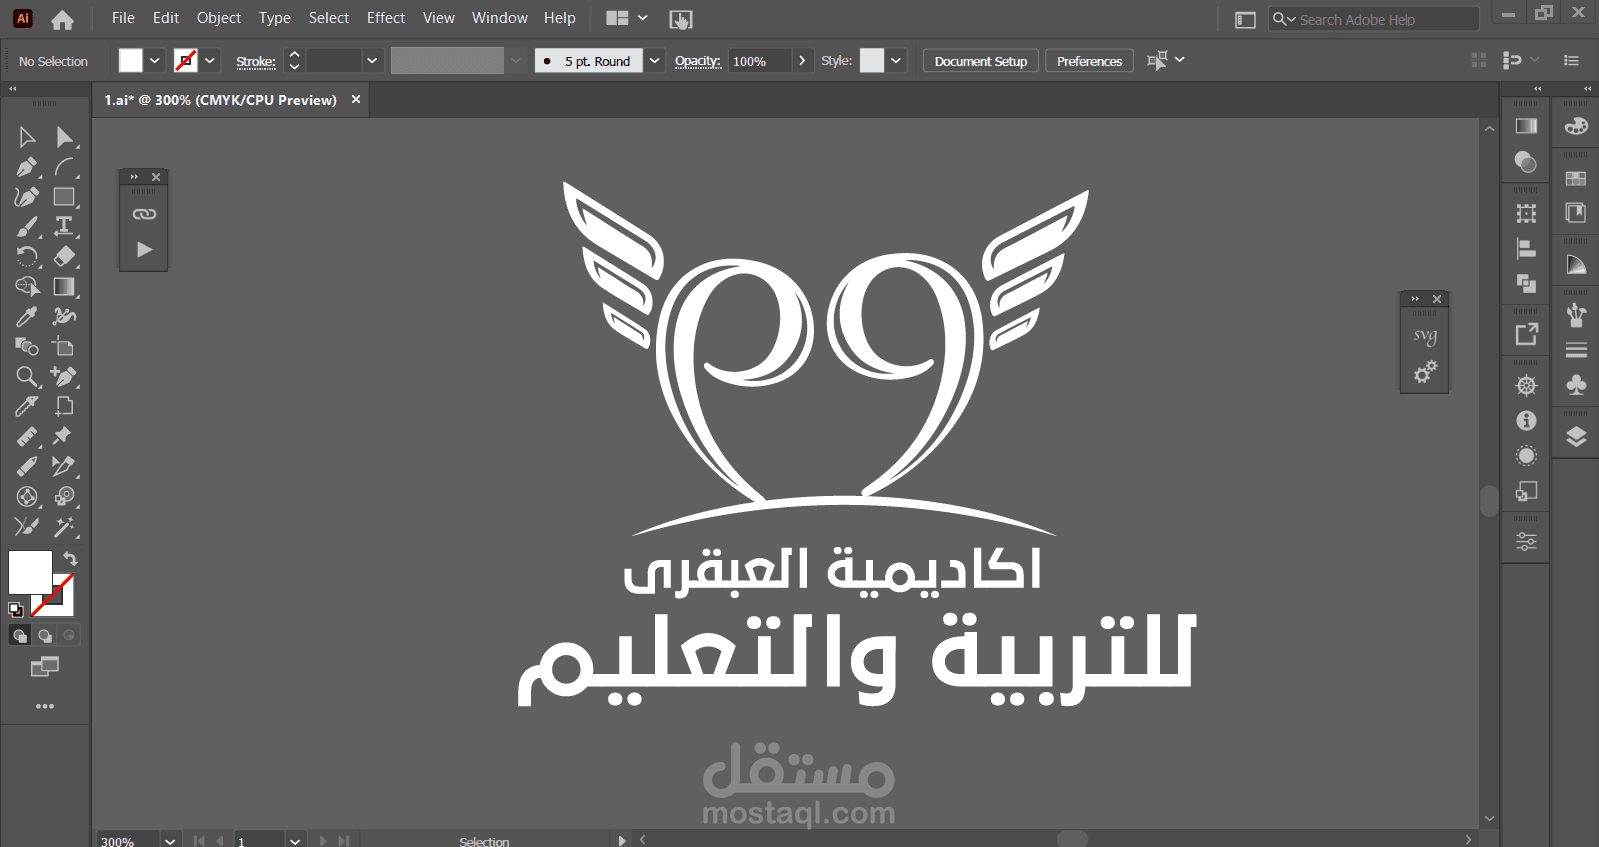Screen dimensions: 1599x847
Task: Select the Pen tool
Action: [x=27, y=167]
